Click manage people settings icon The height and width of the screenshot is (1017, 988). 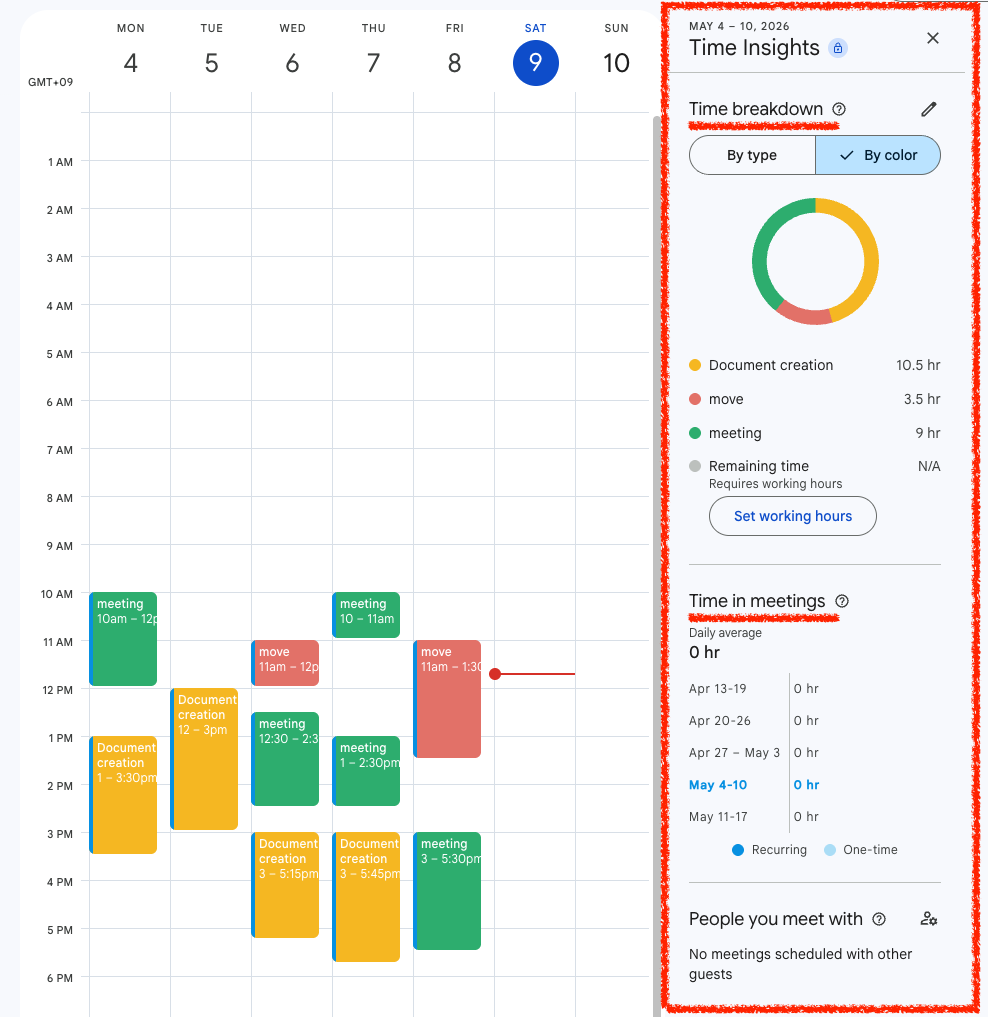(x=928, y=919)
